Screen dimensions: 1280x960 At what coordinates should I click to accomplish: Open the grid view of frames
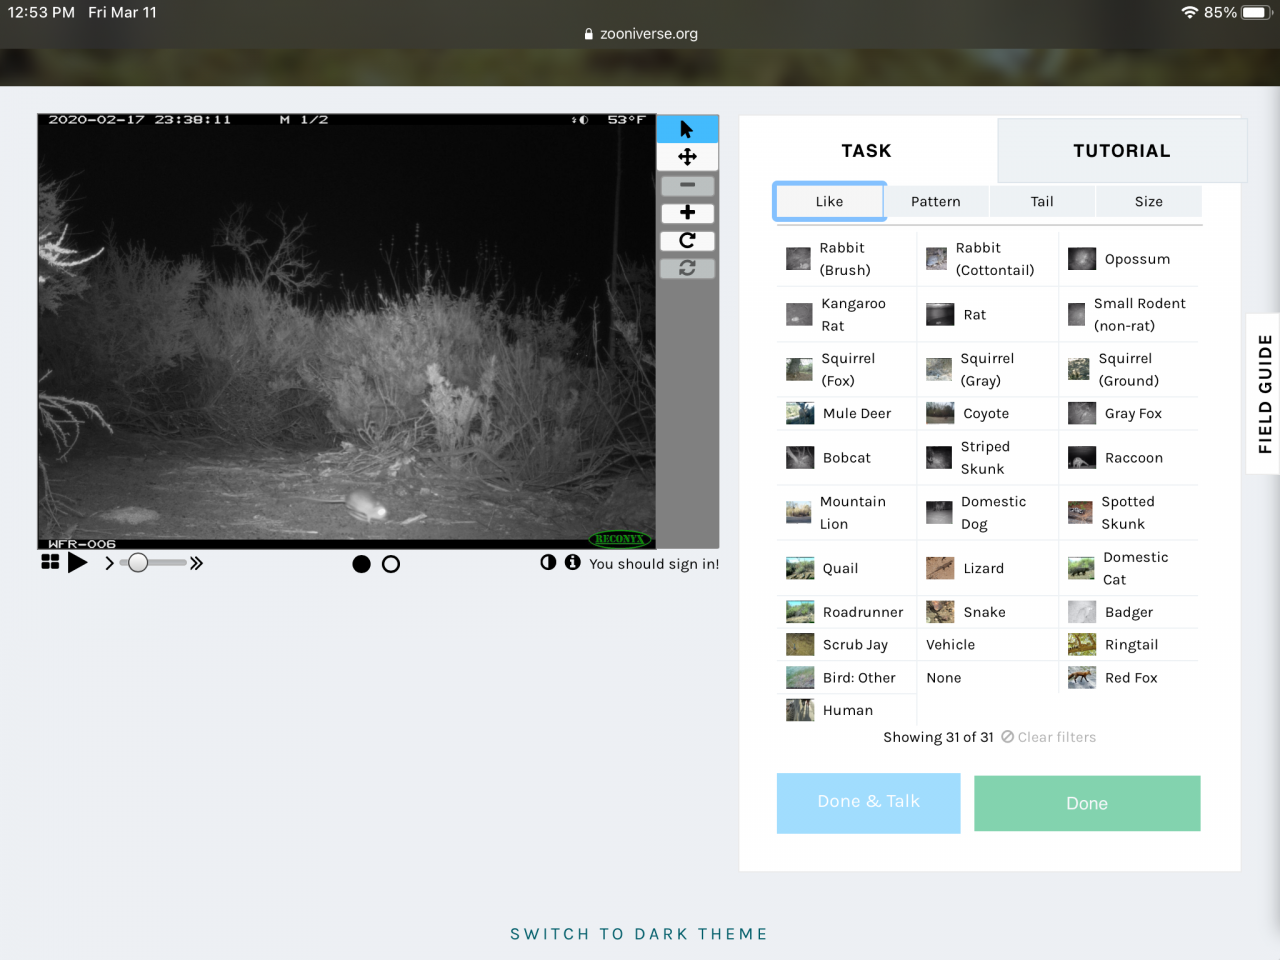click(50, 562)
